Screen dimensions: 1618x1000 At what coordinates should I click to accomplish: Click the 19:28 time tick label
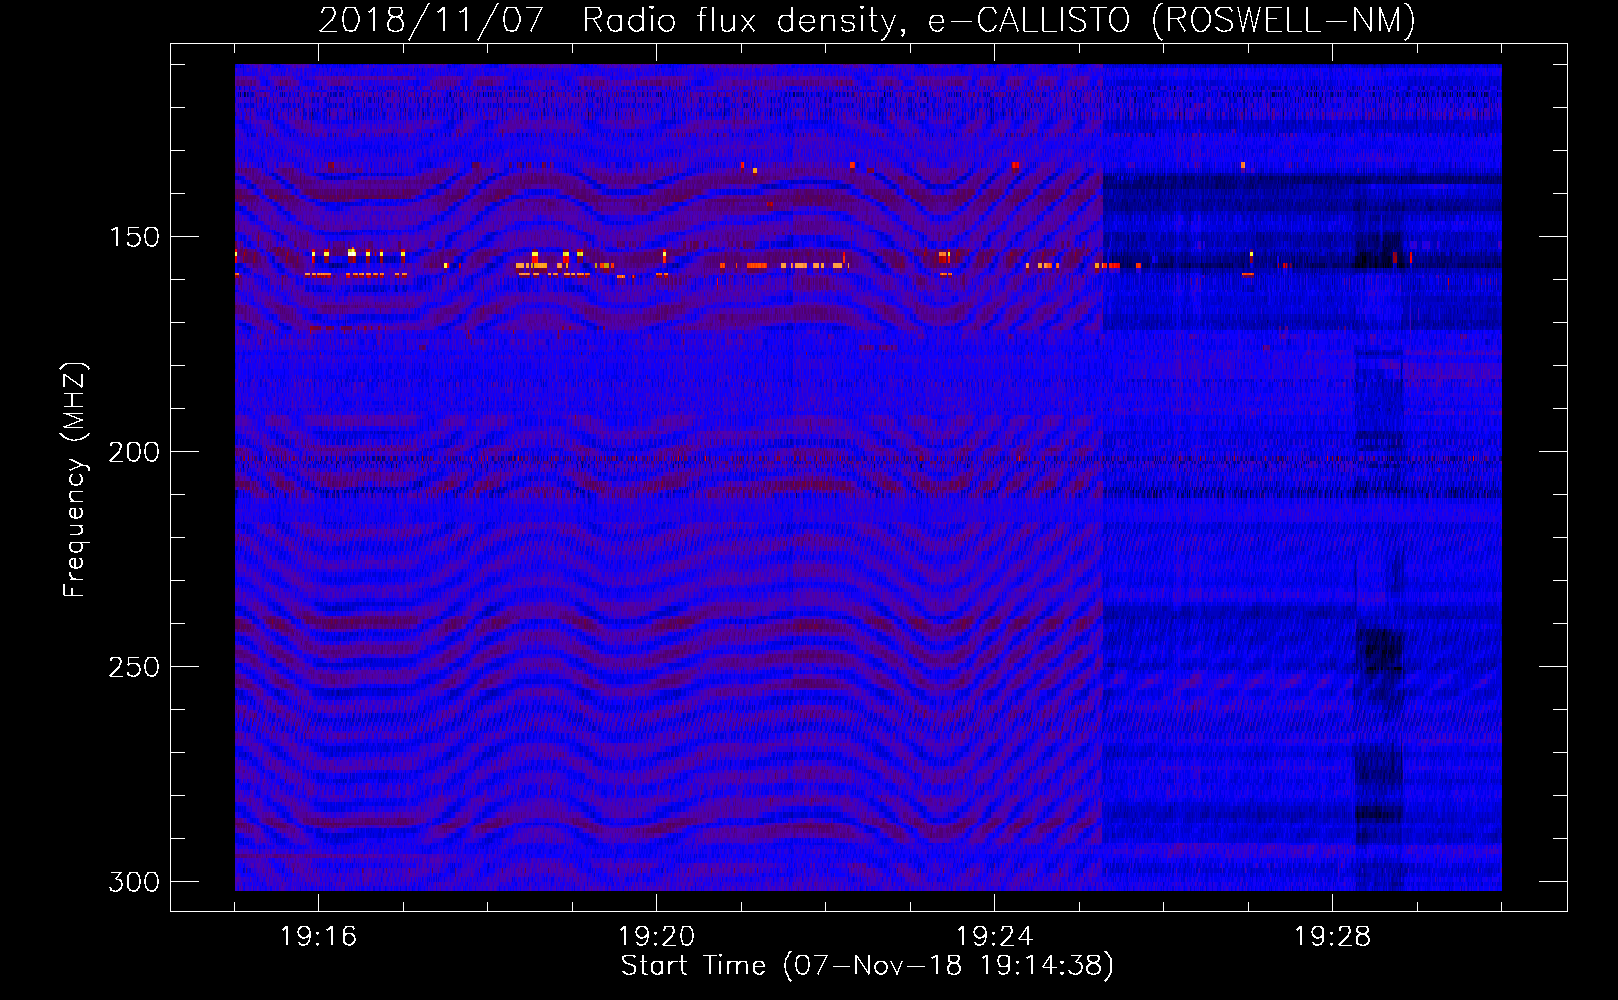[x=1332, y=937]
